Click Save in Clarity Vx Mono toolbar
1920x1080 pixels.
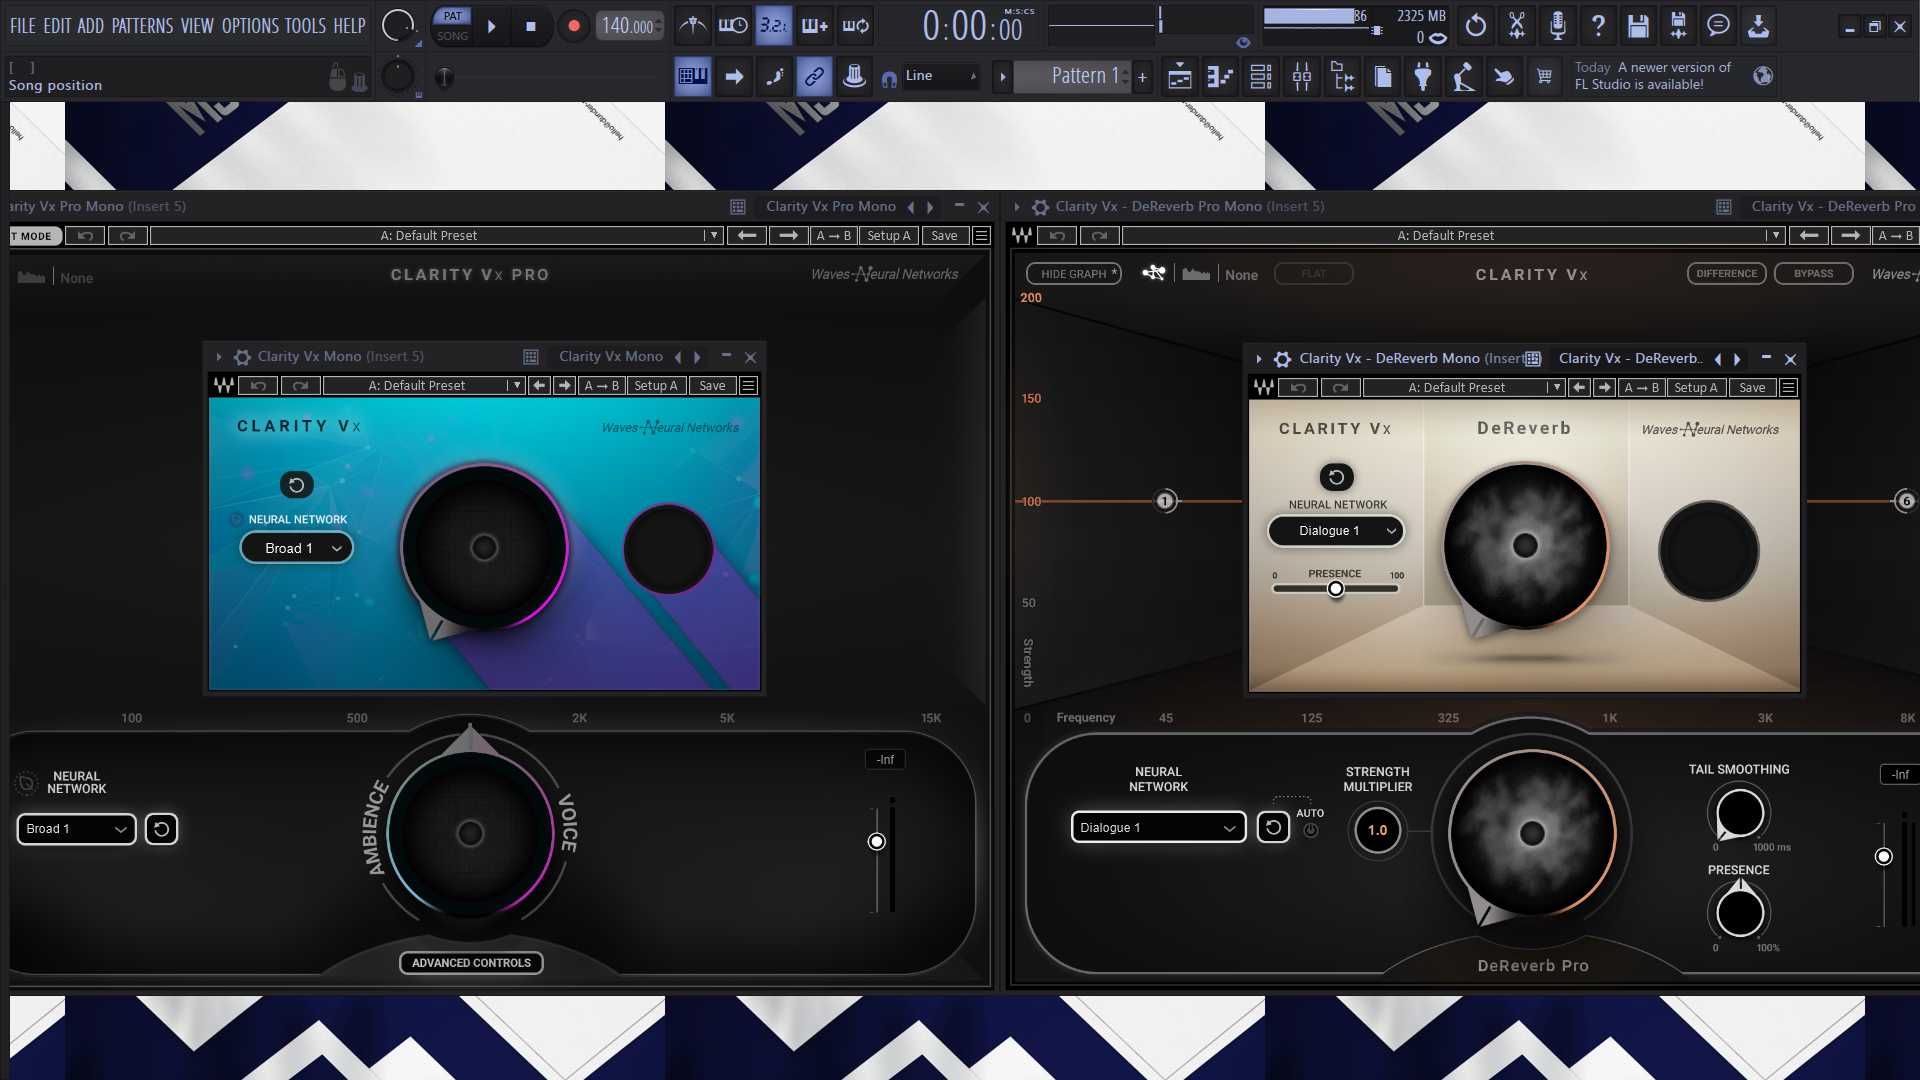tap(713, 386)
